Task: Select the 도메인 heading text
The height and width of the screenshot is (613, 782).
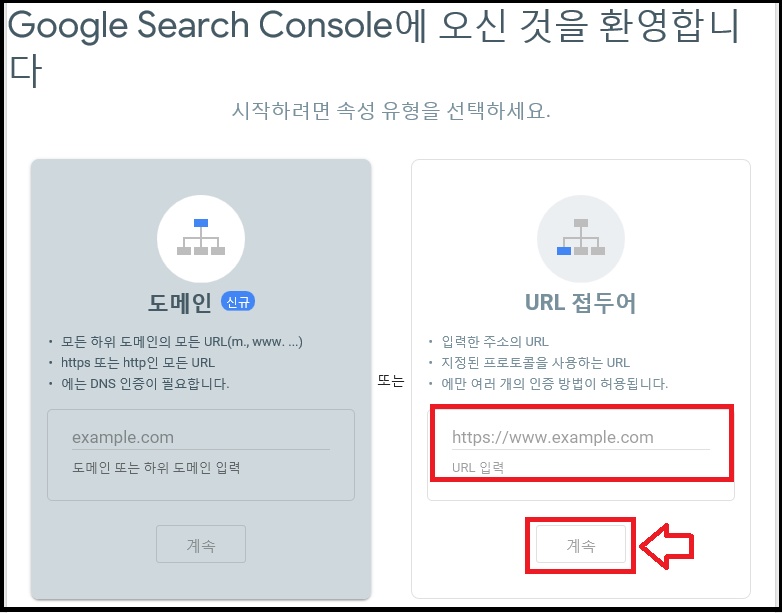Action: pos(180,302)
